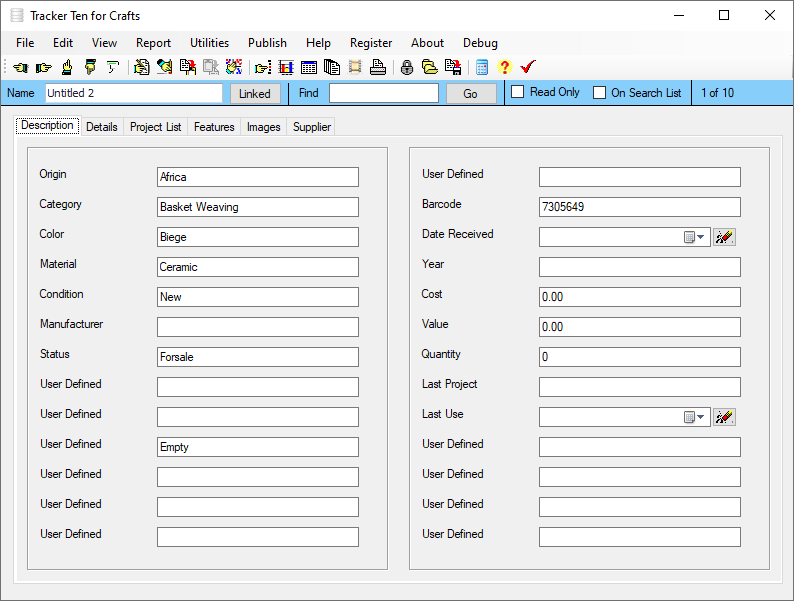Viewport: 794px width, 601px height.
Task: Open the Report menu
Action: click(x=153, y=43)
